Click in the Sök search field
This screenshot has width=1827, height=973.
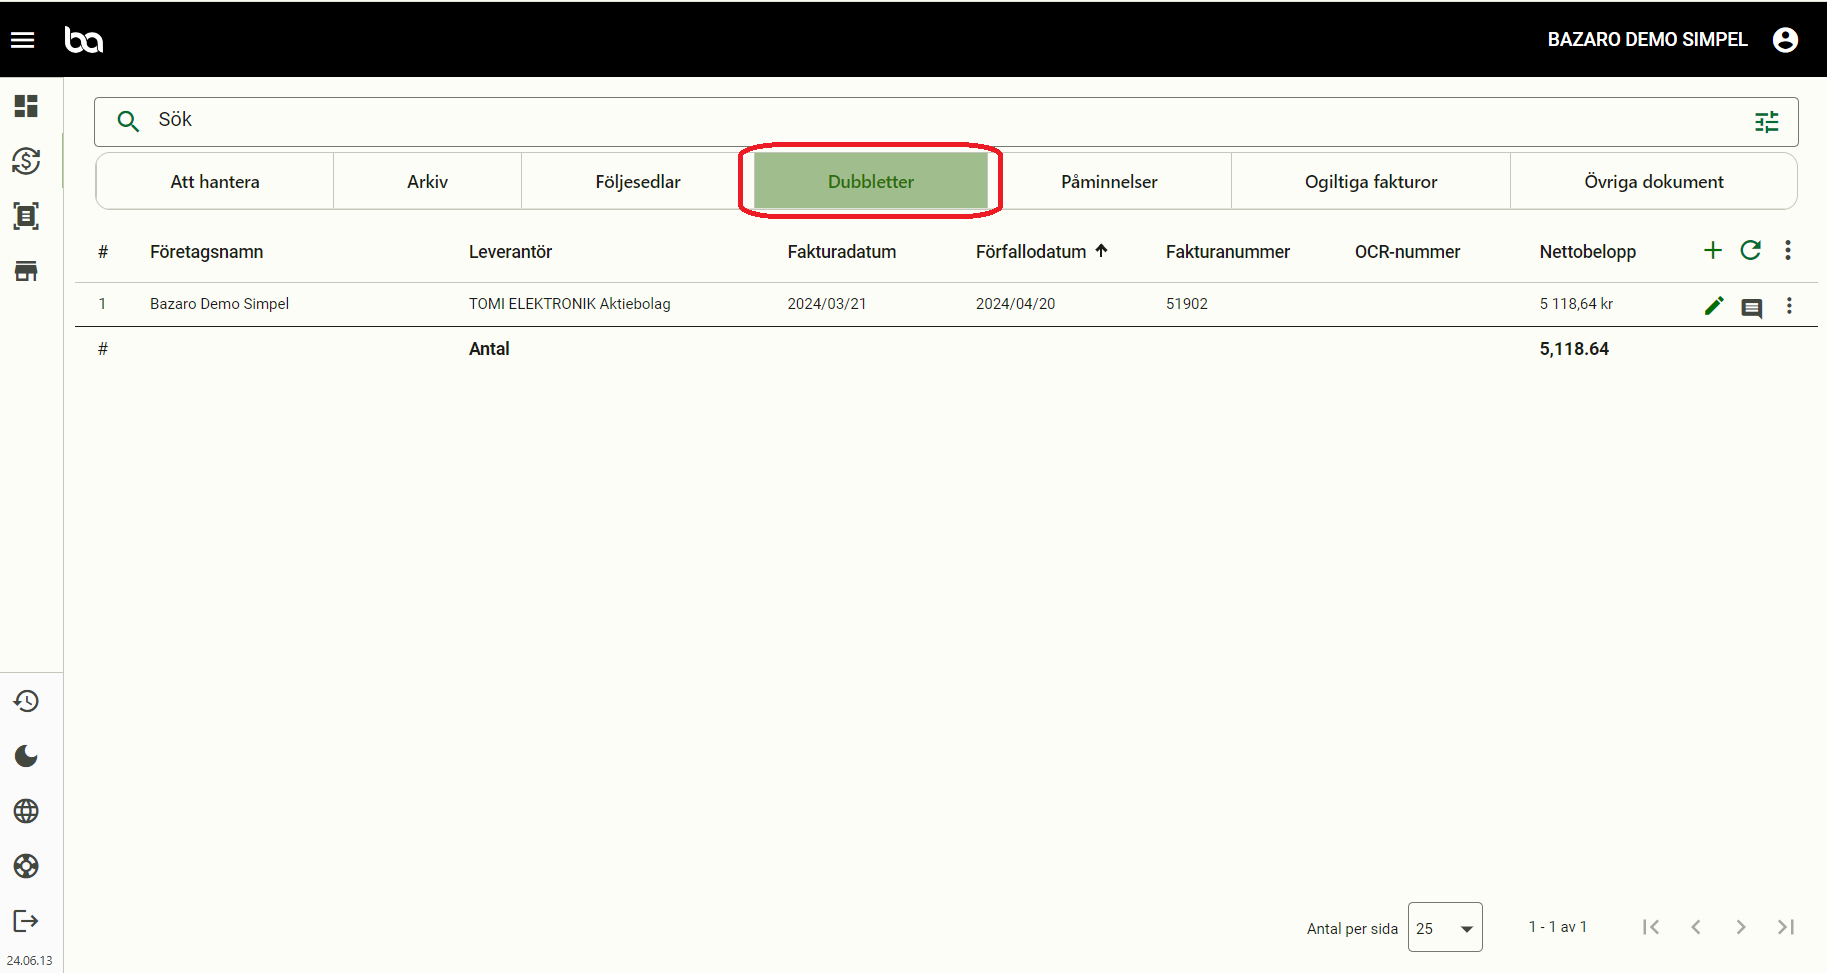pos(946,122)
